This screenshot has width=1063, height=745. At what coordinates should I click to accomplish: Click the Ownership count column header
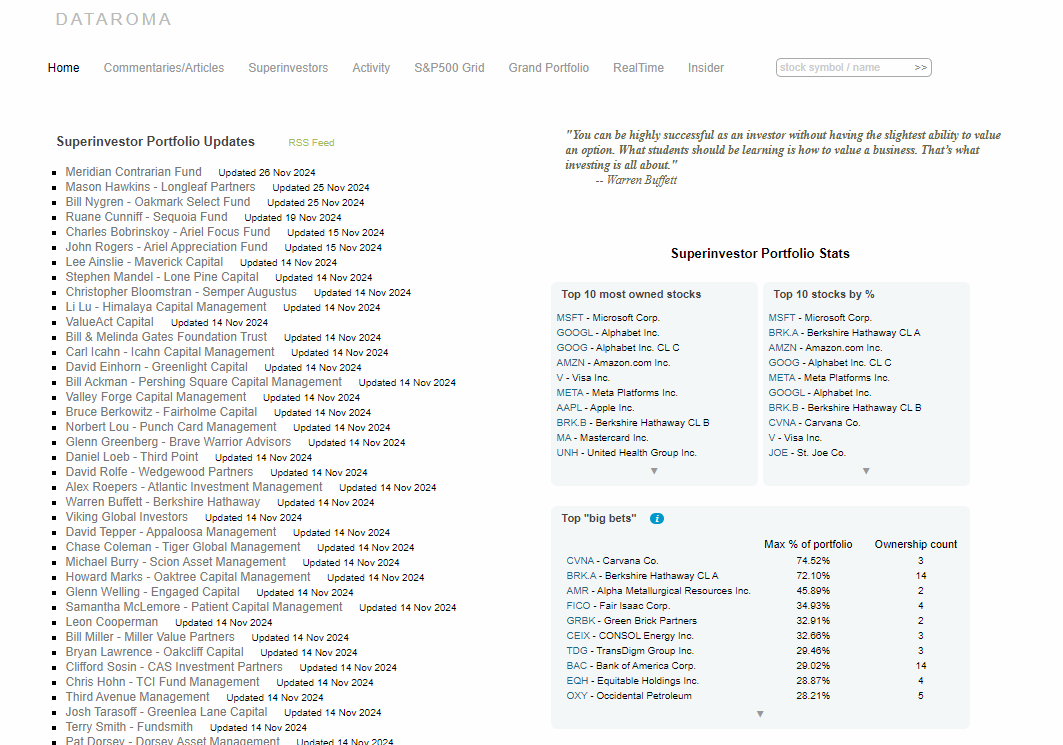click(x=915, y=544)
